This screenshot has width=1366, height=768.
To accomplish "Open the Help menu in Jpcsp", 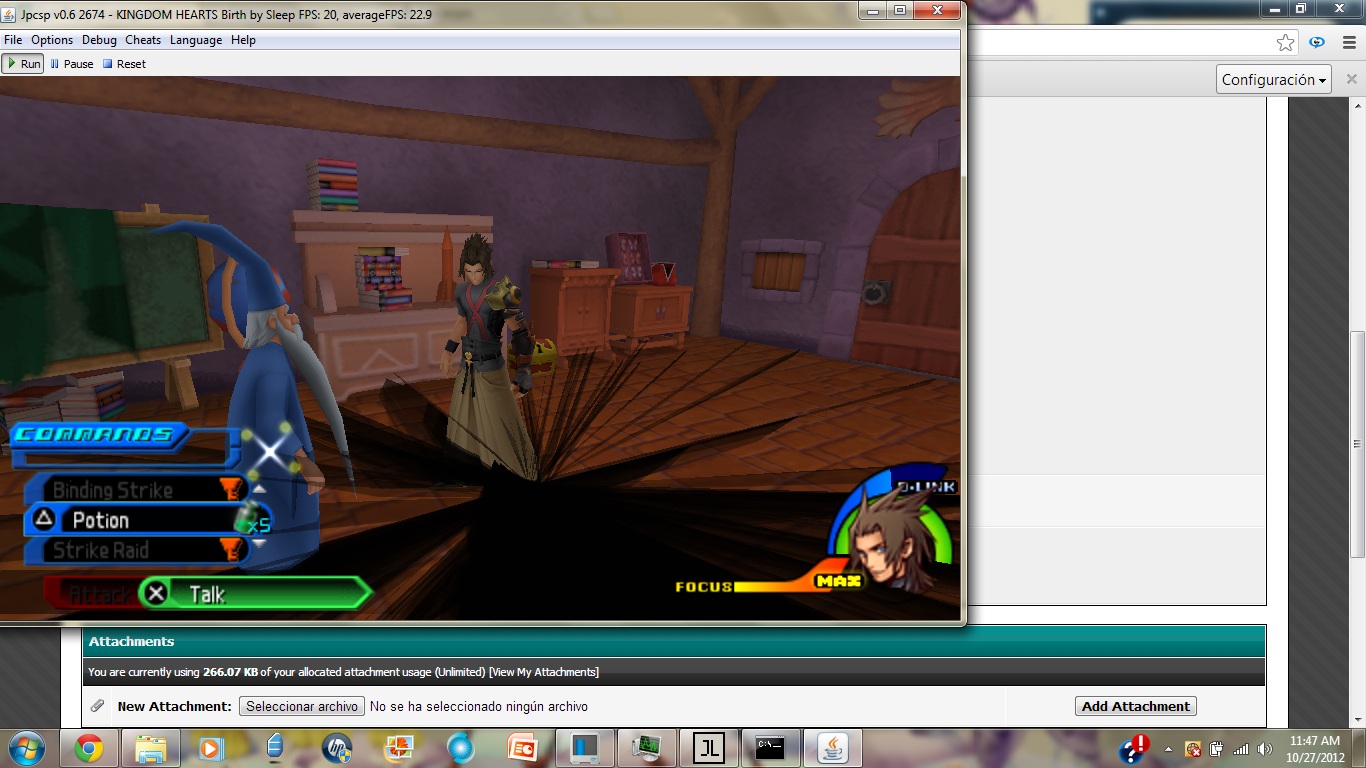I will pos(243,40).
